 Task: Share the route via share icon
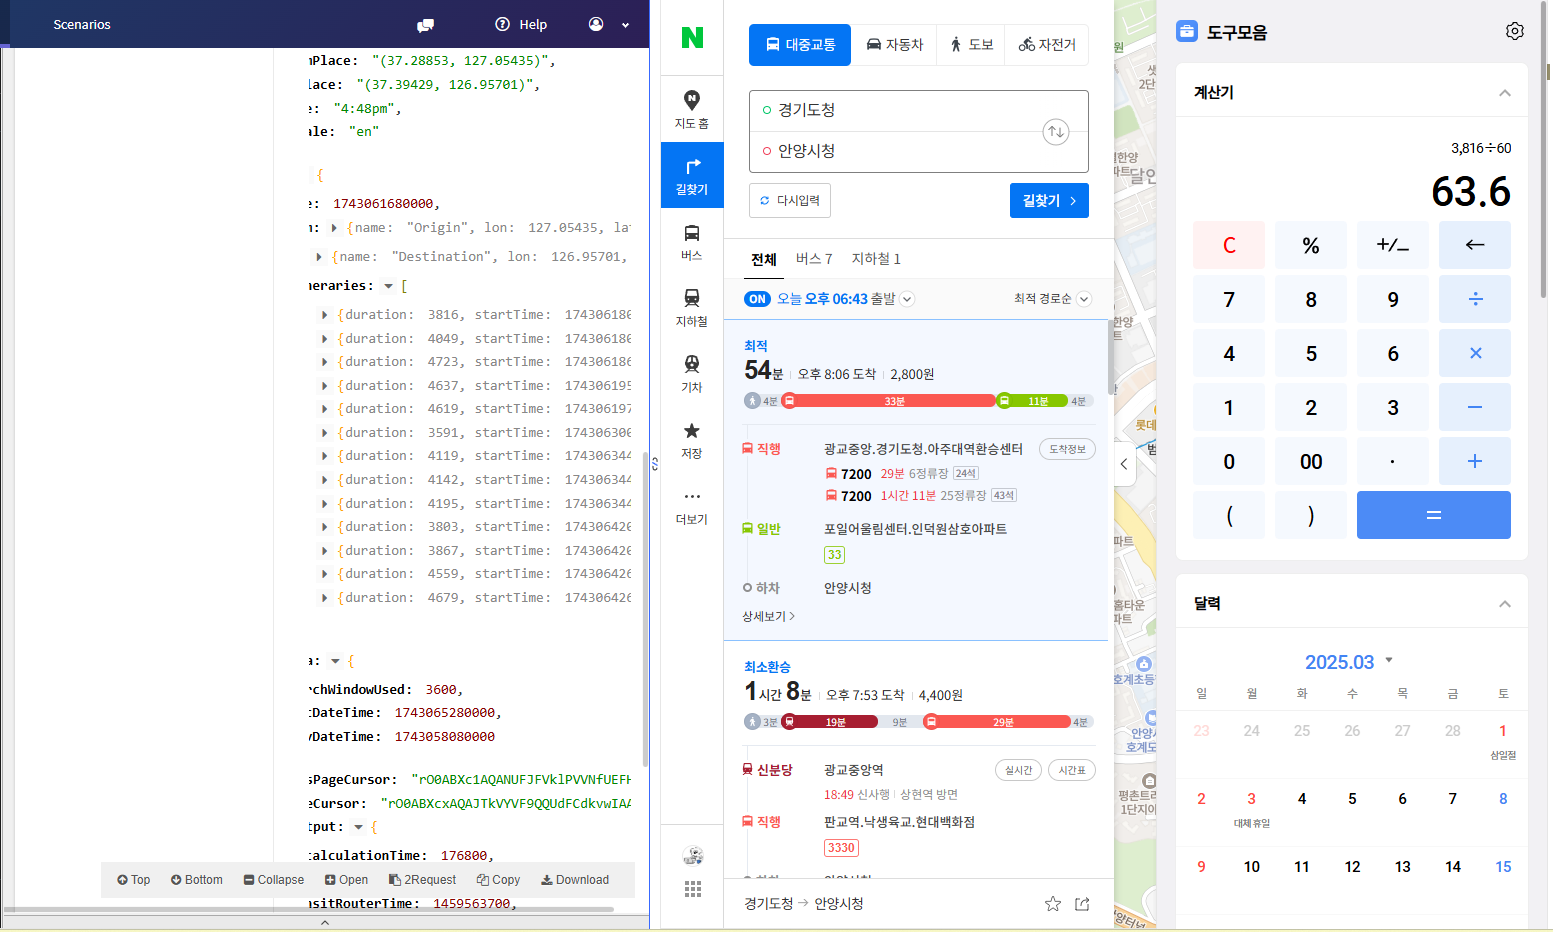point(1082,904)
